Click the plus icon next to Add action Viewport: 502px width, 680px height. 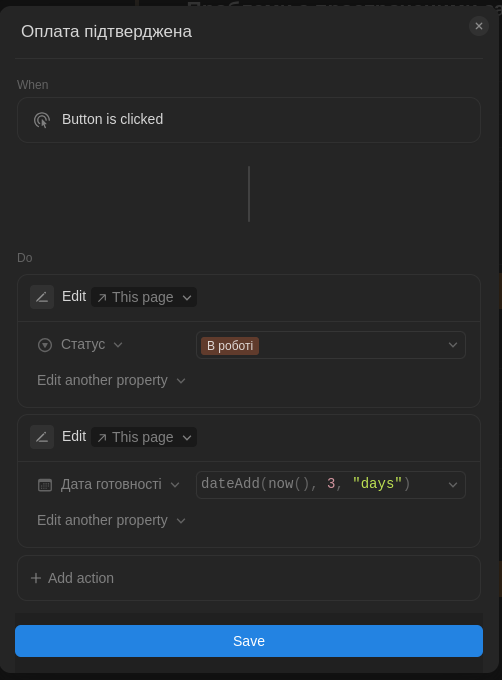(x=36, y=578)
